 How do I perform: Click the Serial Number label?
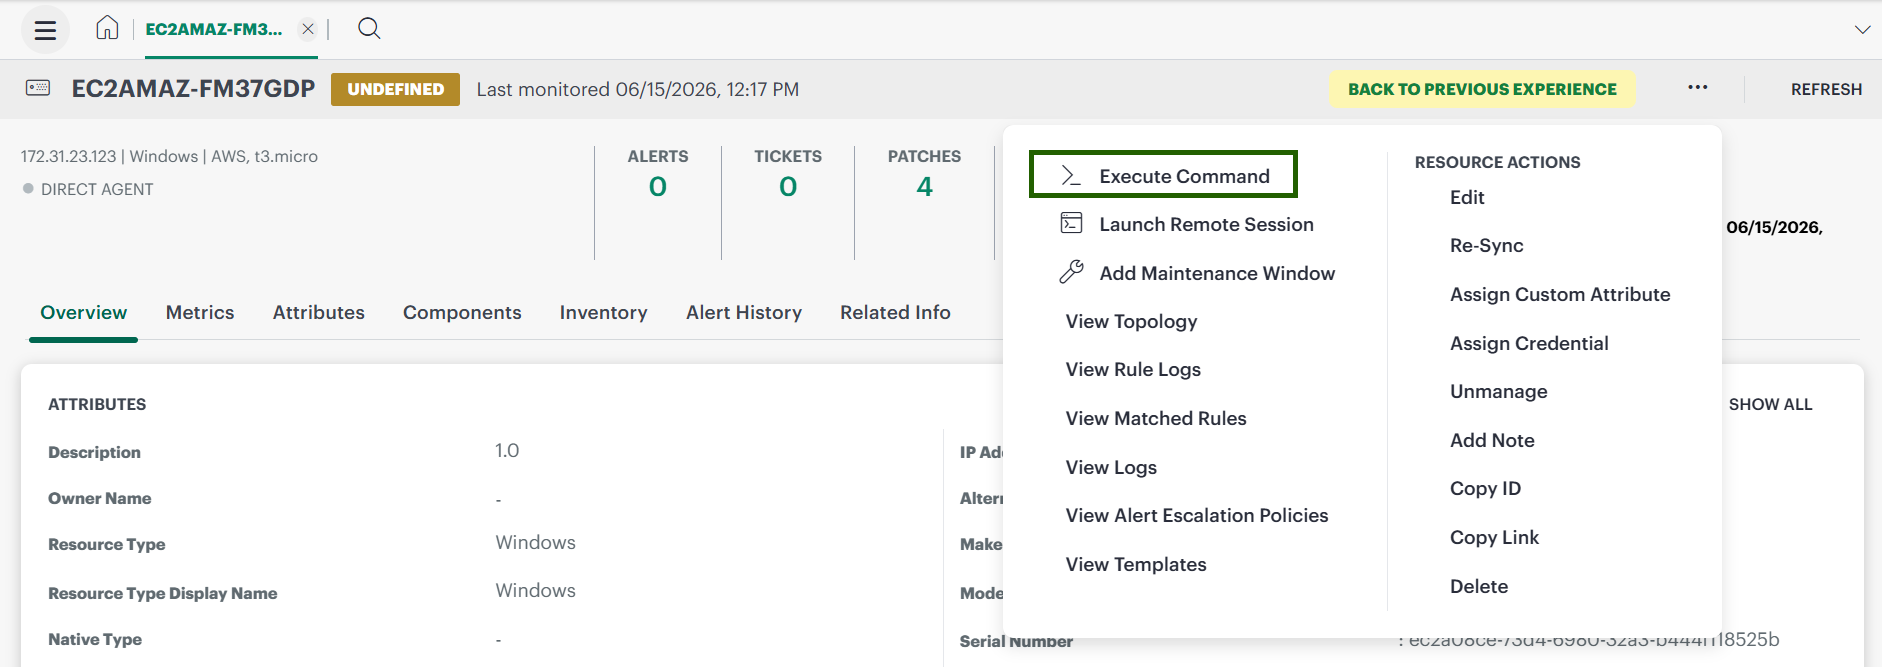1016,641
